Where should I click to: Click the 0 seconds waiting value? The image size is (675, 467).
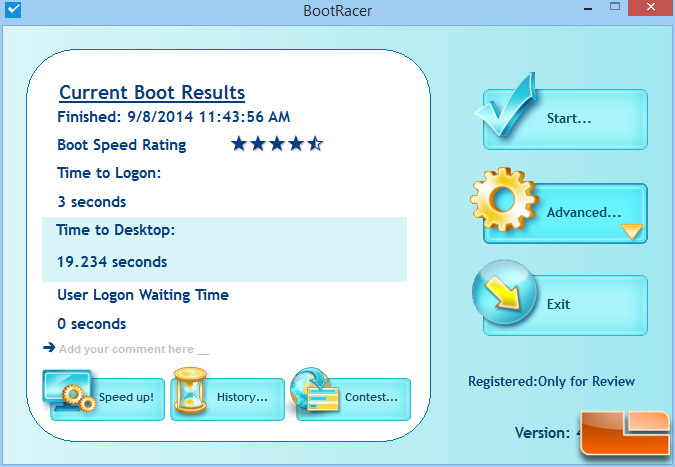92,324
